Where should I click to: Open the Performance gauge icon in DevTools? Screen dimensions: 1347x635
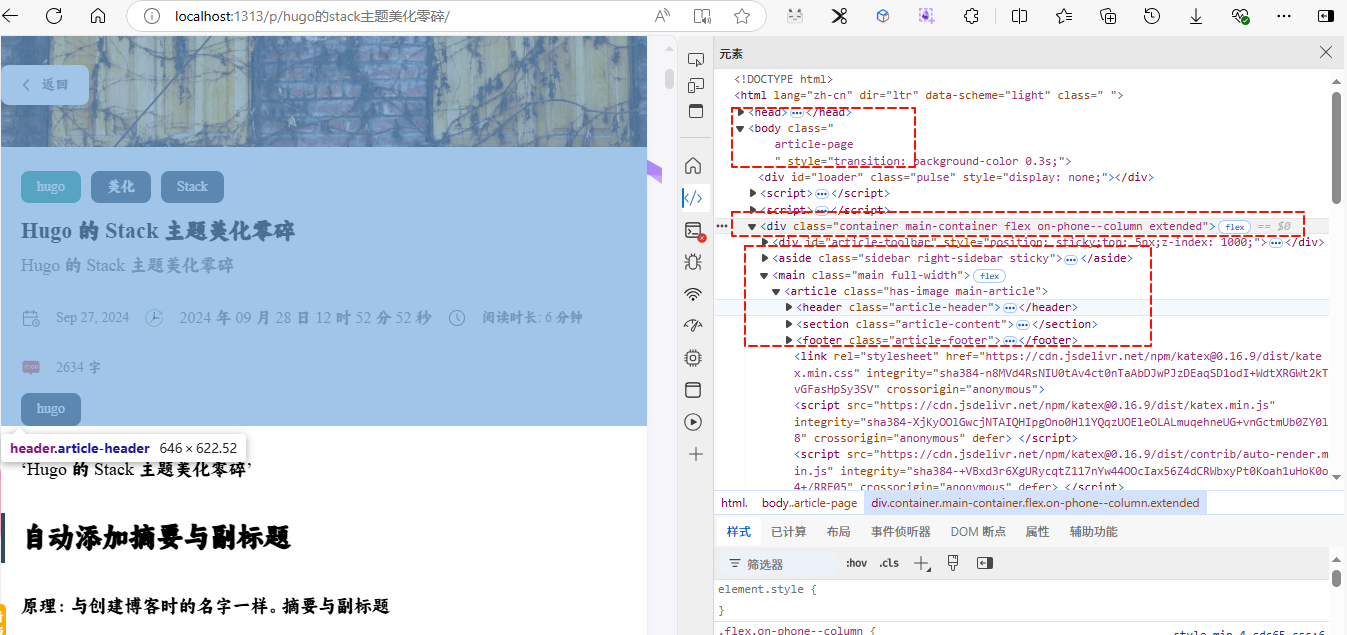(693, 326)
